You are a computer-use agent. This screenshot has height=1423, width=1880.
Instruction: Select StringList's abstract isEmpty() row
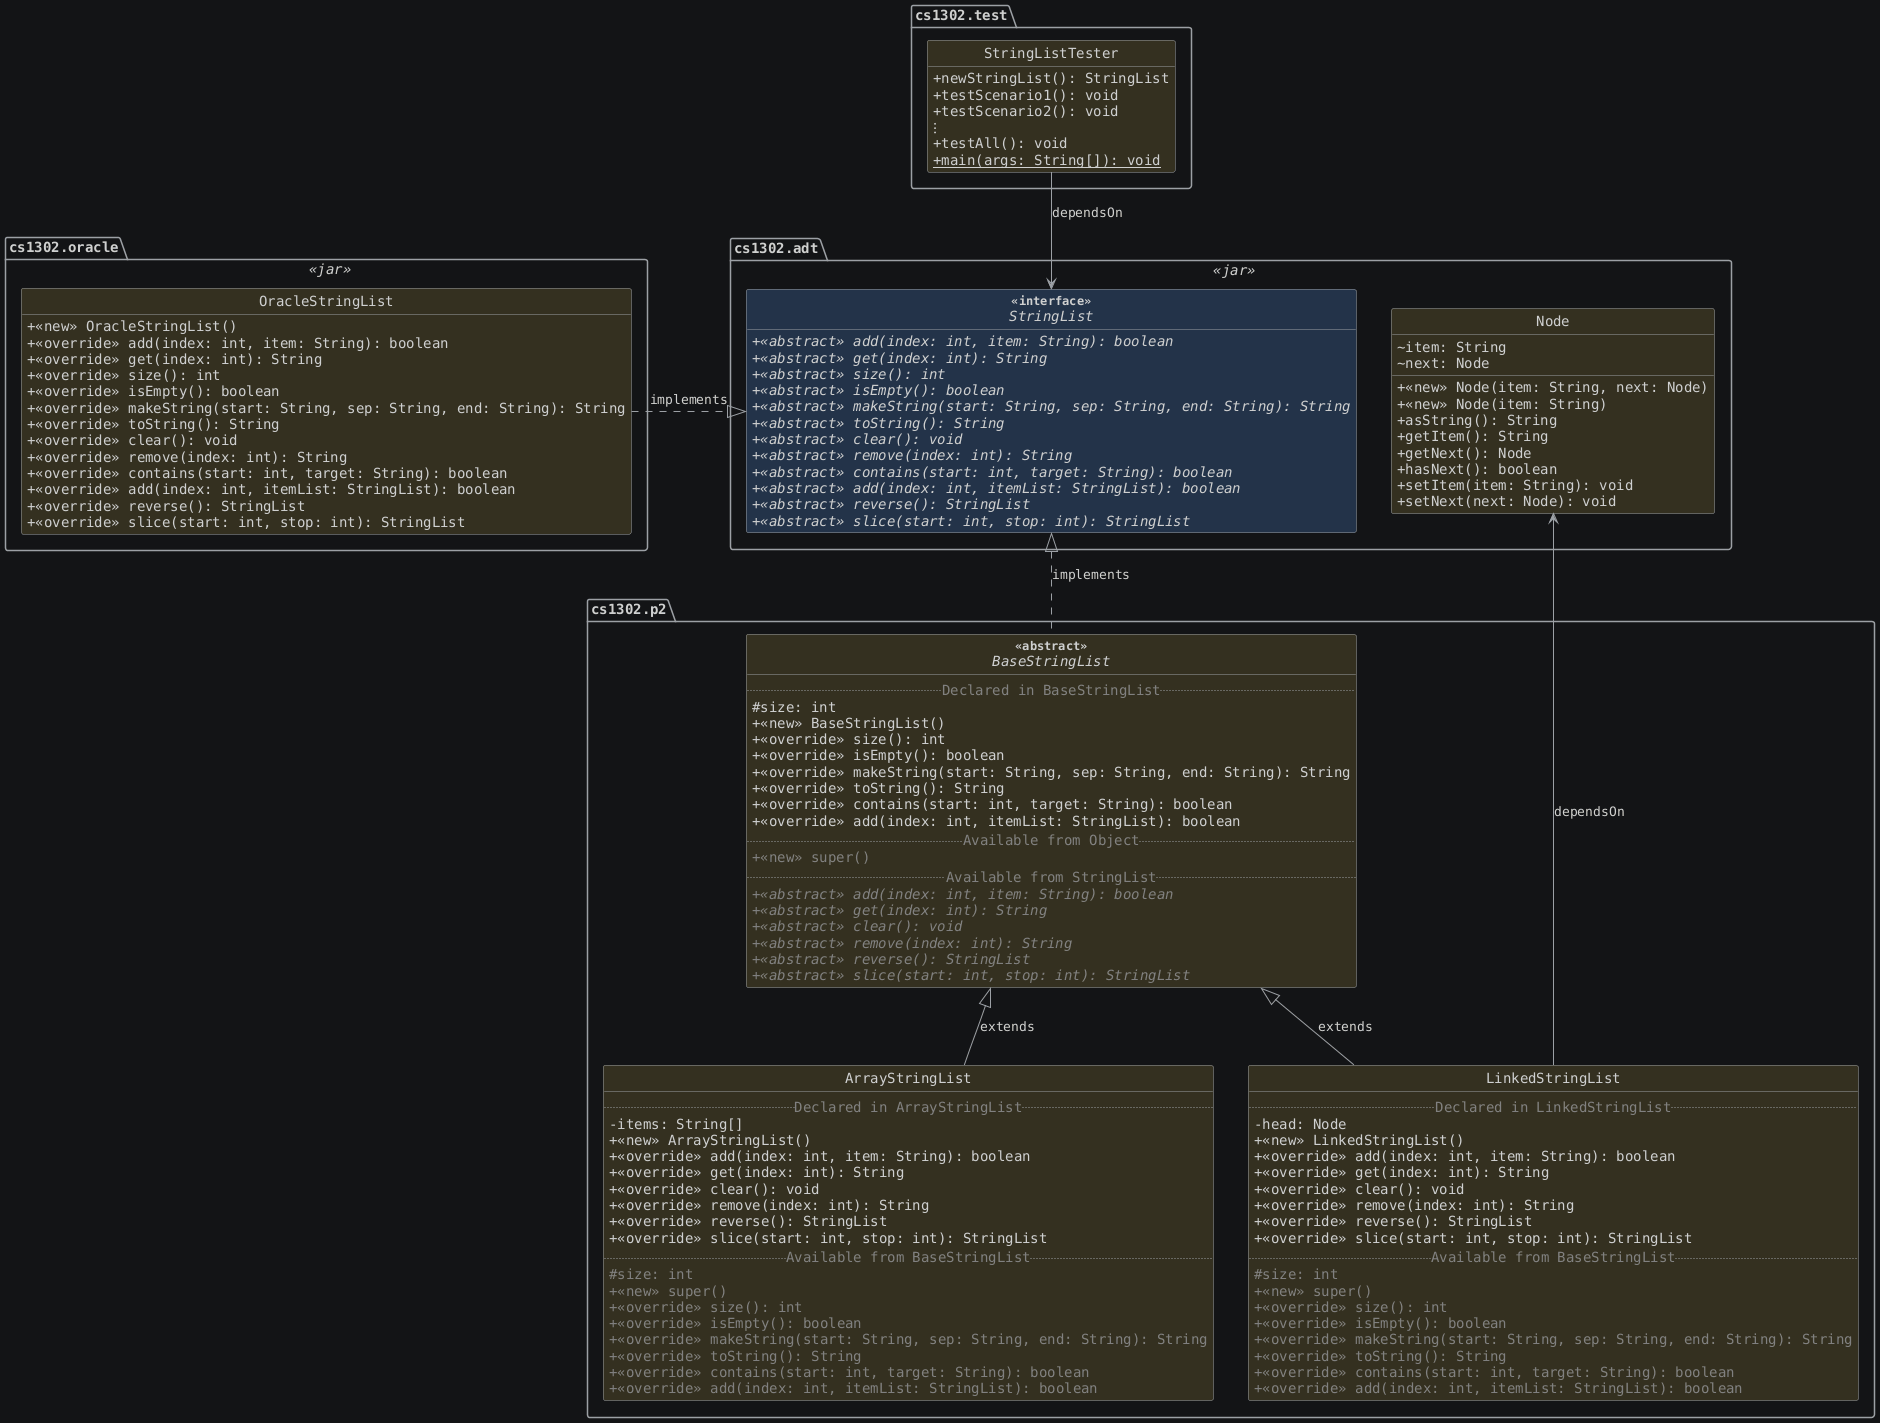click(878, 391)
